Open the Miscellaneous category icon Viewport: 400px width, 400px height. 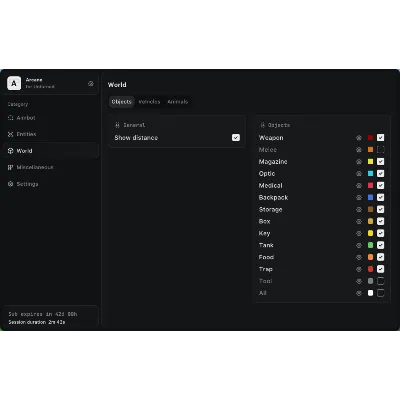pos(10,167)
